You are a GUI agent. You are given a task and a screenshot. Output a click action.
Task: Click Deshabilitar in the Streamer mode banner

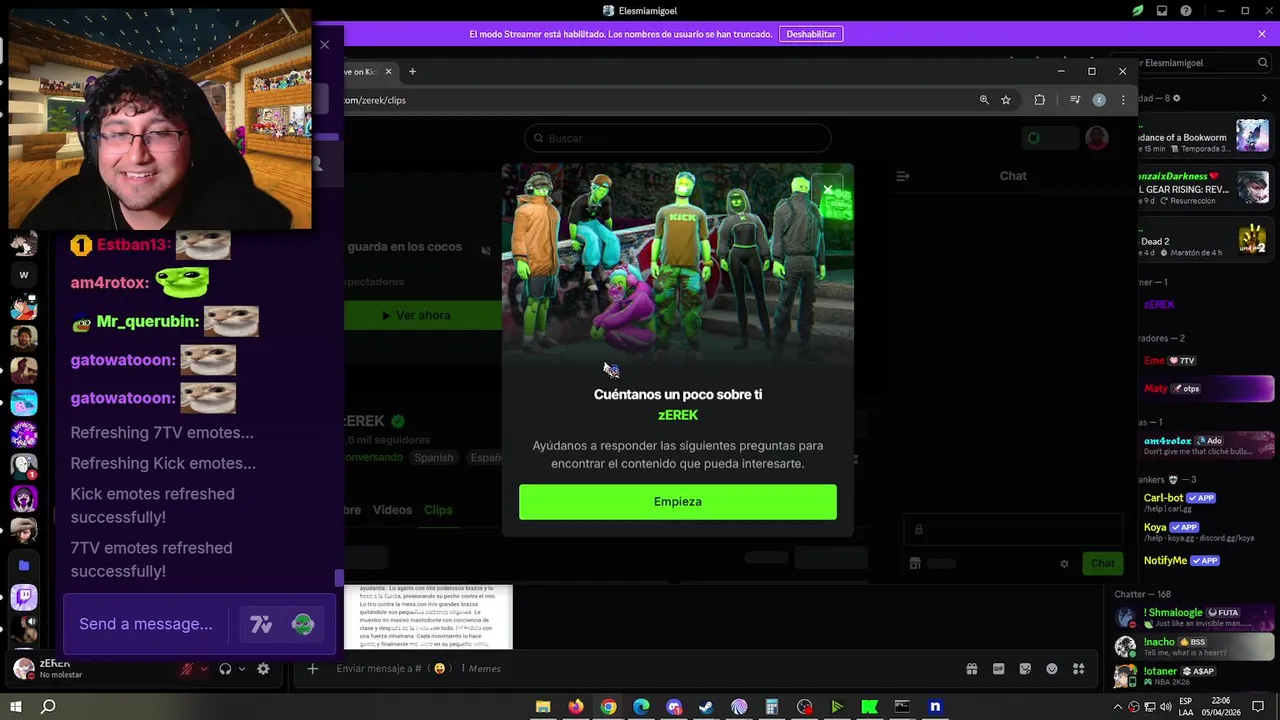point(811,34)
